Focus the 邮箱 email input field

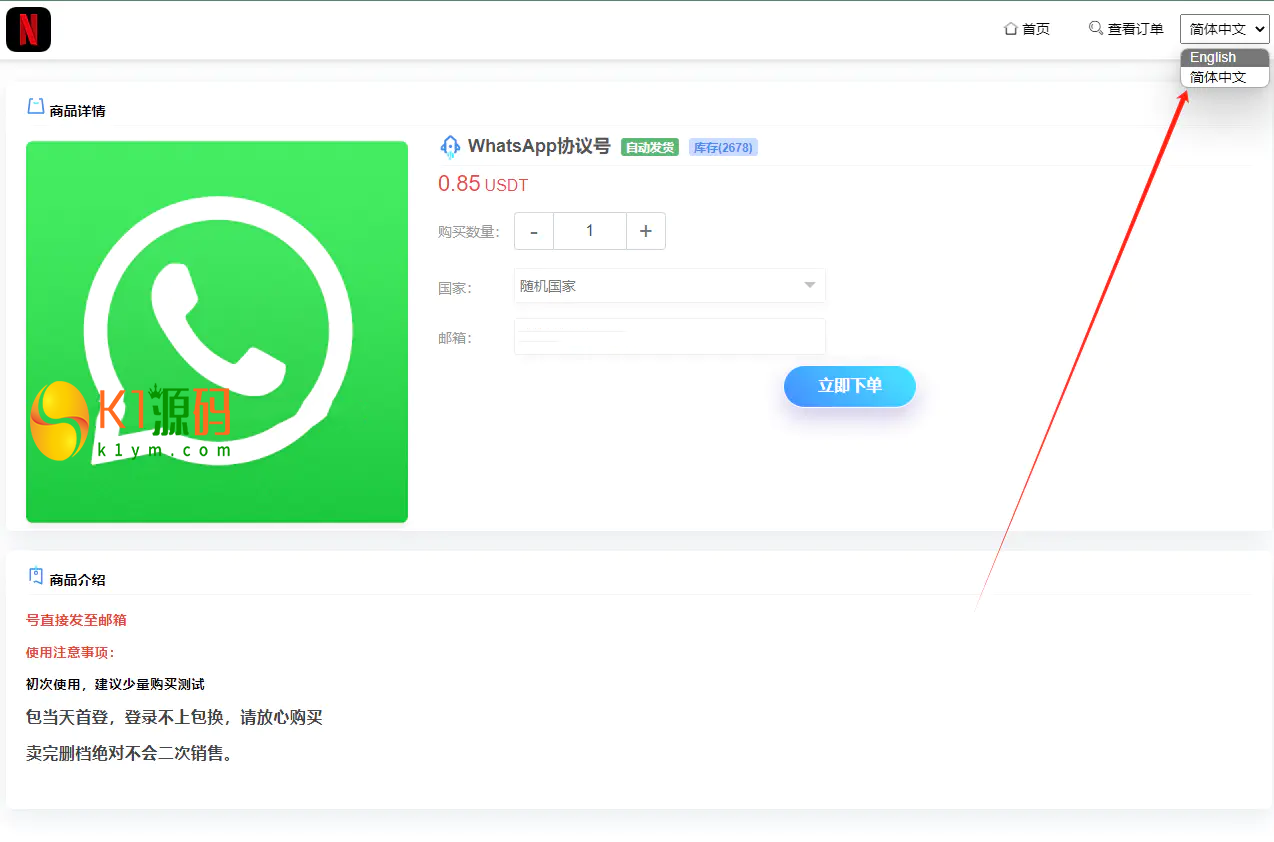[670, 337]
